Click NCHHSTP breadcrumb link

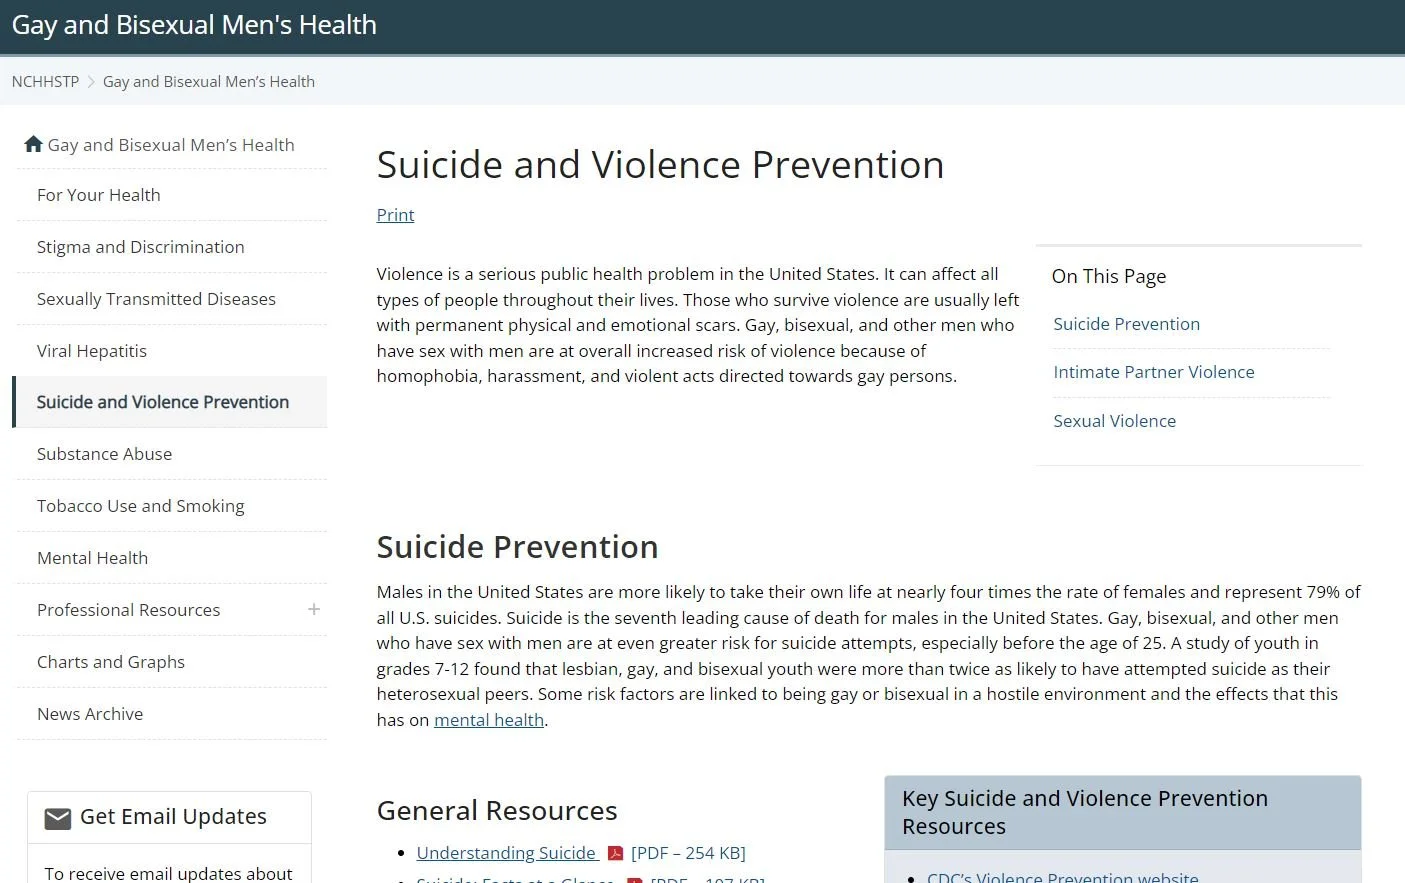45,82
